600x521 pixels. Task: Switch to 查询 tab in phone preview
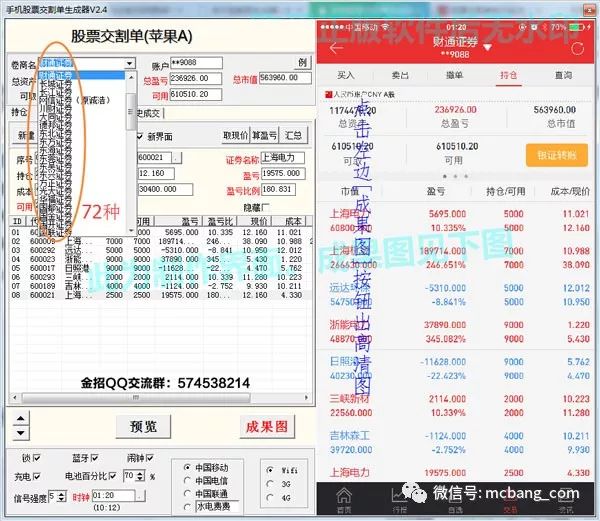click(563, 75)
